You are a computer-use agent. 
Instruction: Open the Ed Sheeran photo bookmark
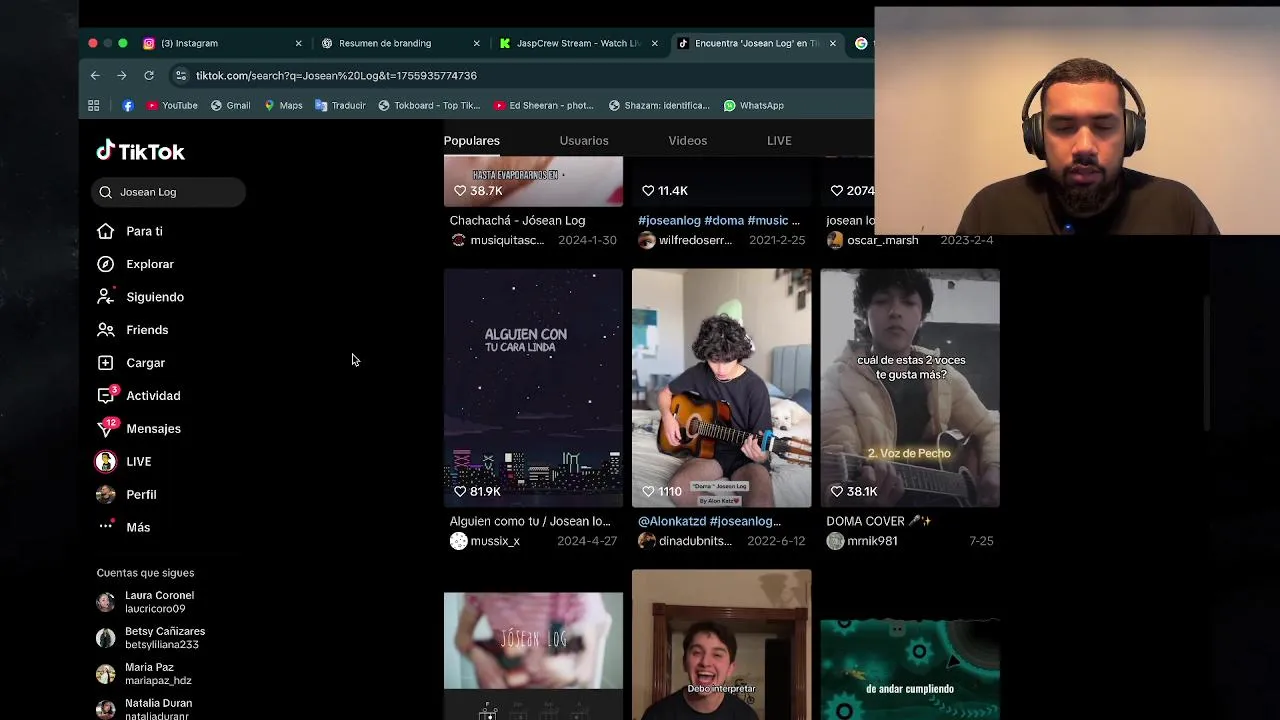tap(543, 105)
